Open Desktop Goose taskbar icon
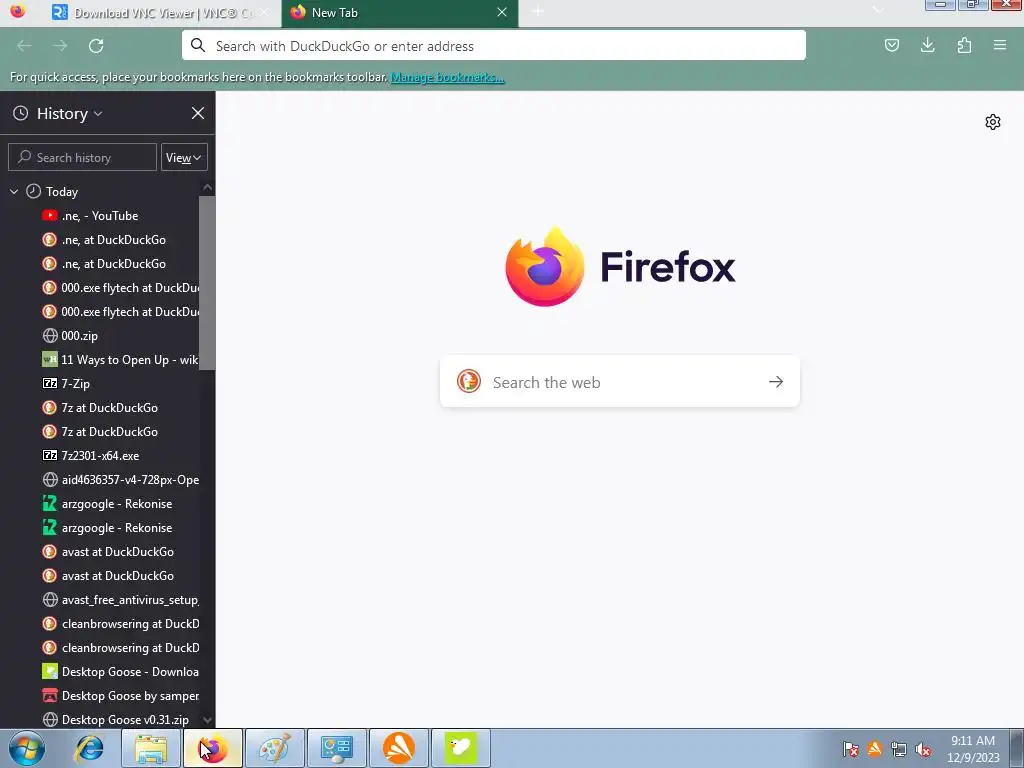Screen dimensions: 1024x768 (461, 748)
